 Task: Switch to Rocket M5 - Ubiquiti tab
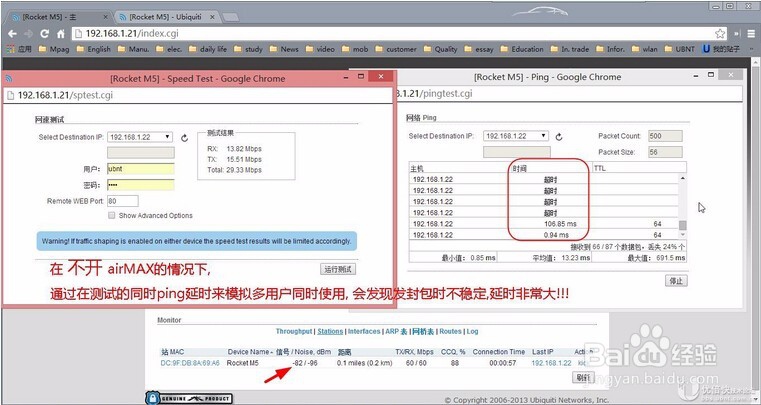[166, 17]
